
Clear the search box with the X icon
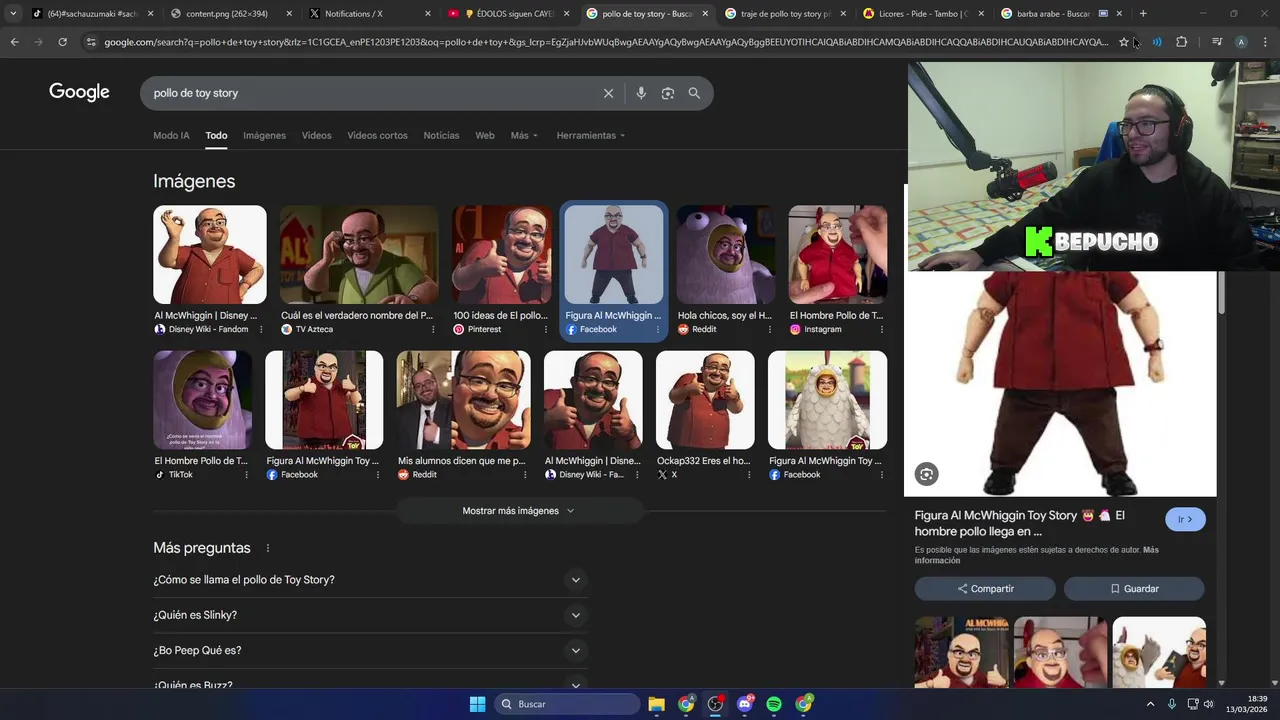point(608,93)
